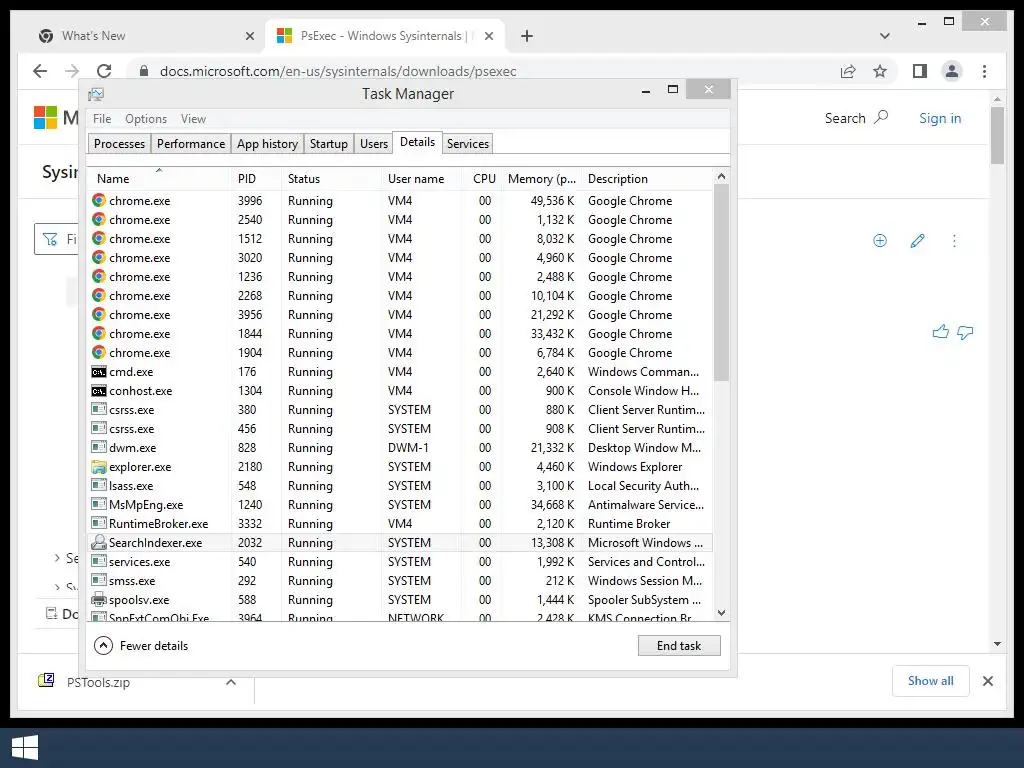Open the Task Manager View menu
Image resolution: width=1024 pixels, height=768 pixels.
193,119
